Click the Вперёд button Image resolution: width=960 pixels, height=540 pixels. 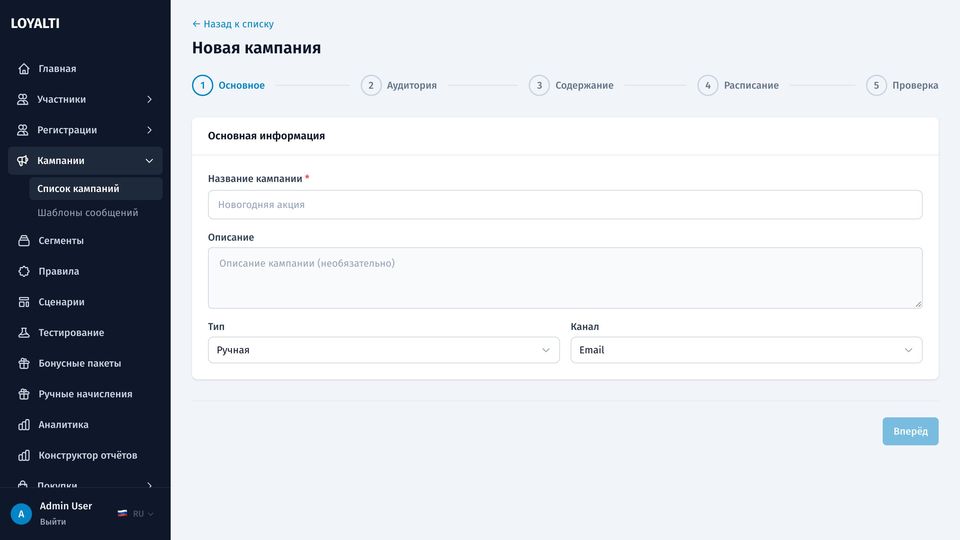point(910,431)
